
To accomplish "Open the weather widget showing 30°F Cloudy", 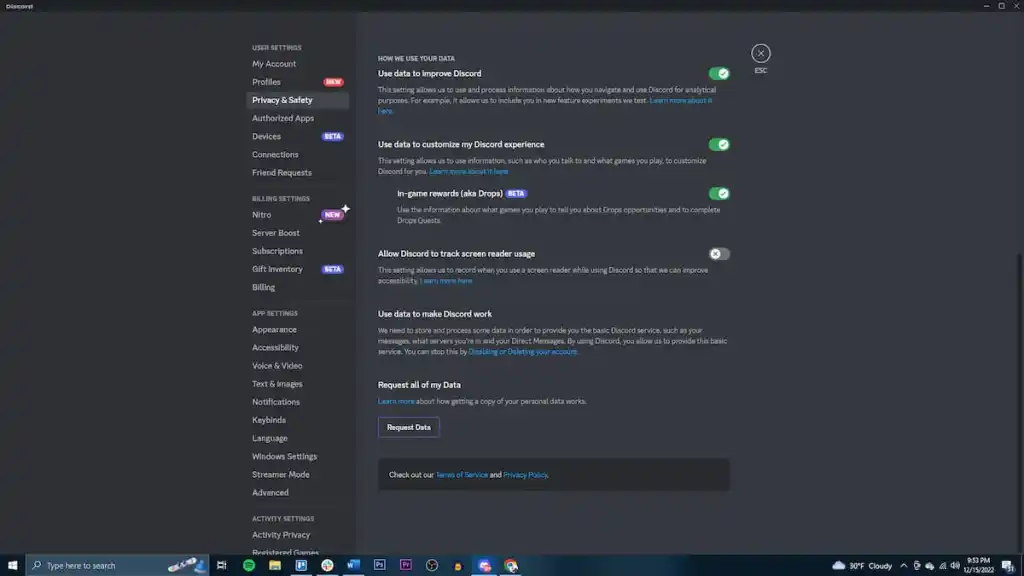I will [862, 566].
